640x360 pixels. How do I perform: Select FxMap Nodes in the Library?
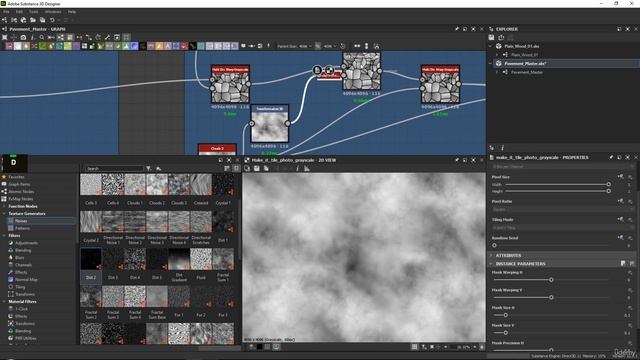tap(21, 199)
